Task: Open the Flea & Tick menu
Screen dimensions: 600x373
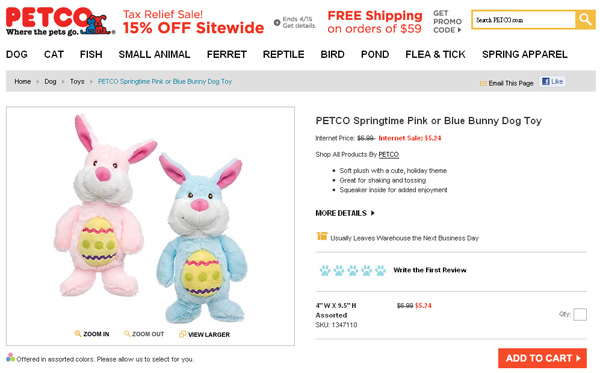Action: coord(435,54)
